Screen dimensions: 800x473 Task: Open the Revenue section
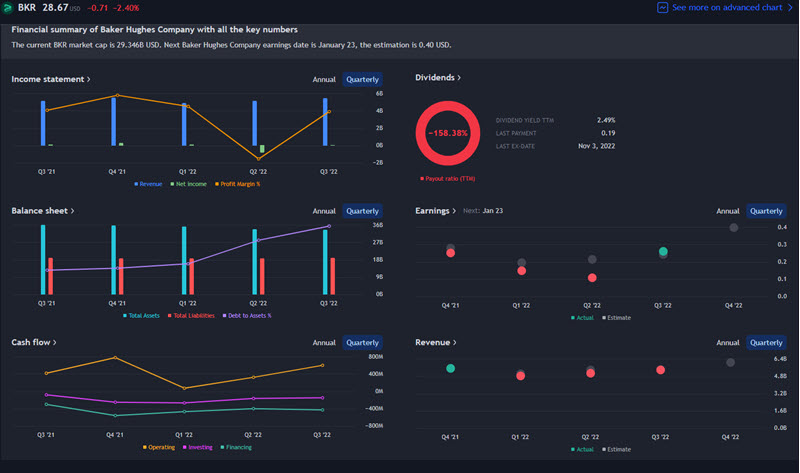(x=435, y=342)
